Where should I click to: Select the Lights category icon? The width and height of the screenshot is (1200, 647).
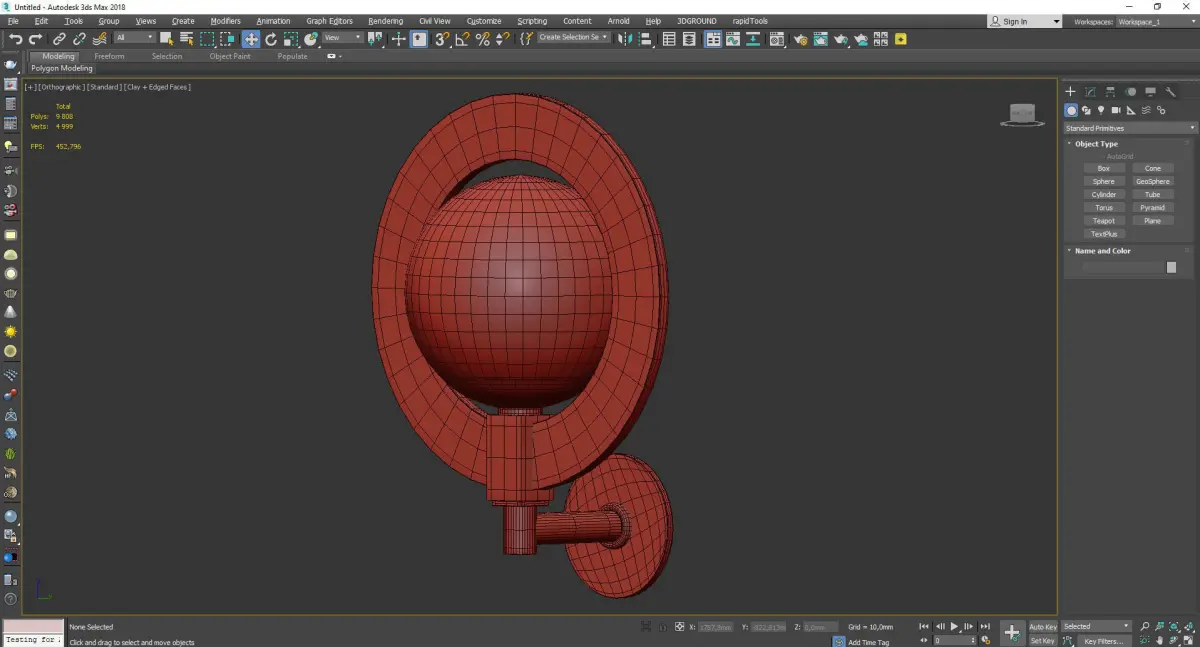[1101, 110]
